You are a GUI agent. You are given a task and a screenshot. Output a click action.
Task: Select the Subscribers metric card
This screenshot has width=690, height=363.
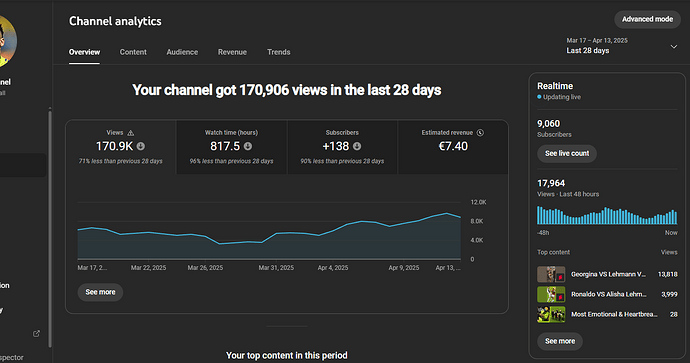[342, 147]
